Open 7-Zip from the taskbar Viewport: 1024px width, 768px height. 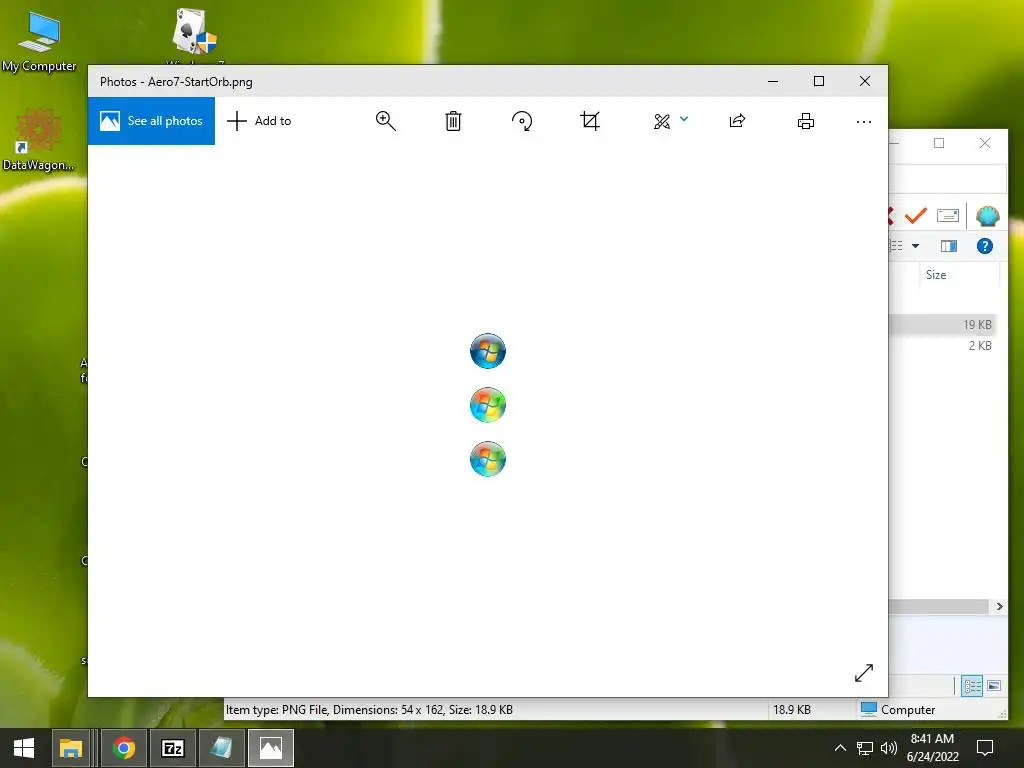tap(172, 748)
